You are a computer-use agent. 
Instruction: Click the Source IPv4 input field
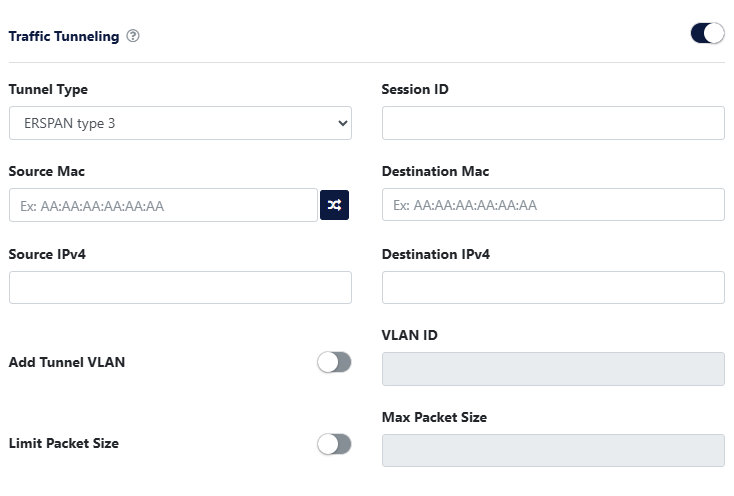click(x=180, y=287)
